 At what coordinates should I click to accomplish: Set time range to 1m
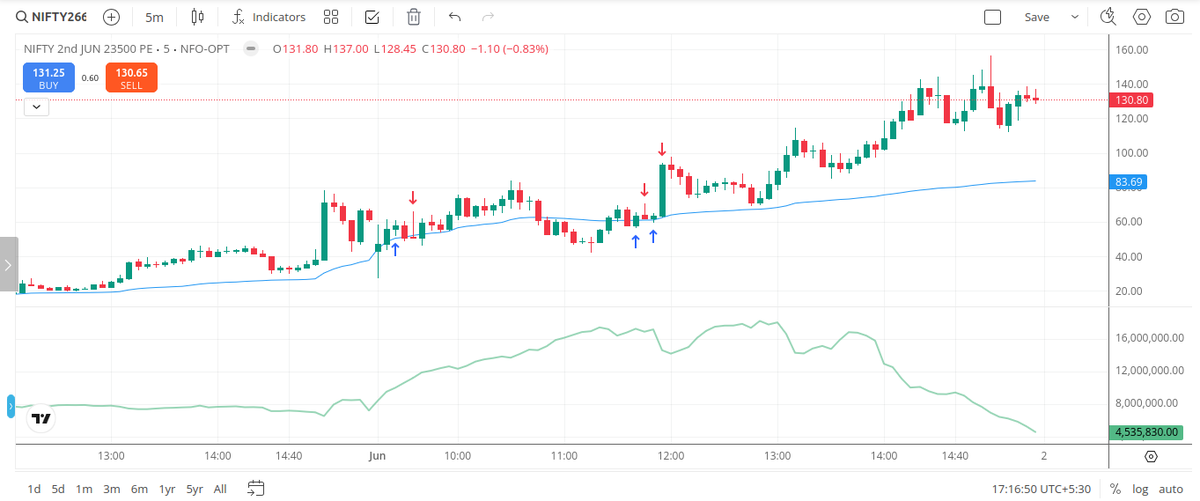pyautogui.click(x=84, y=489)
